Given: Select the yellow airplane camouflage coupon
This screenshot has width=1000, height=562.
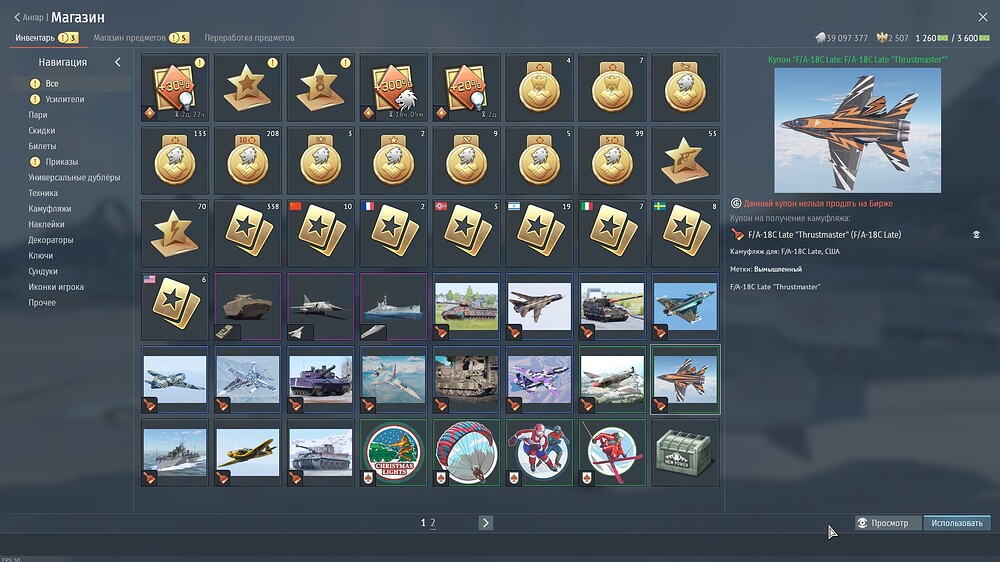Looking at the screenshot, I should [247, 453].
